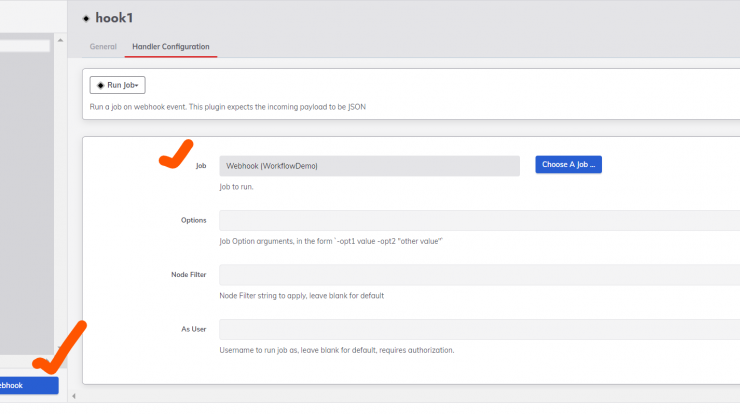Viewport: 740px width, 414px height.
Task: Click the diamond icon beside hook1 title
Action: [86, 18]
